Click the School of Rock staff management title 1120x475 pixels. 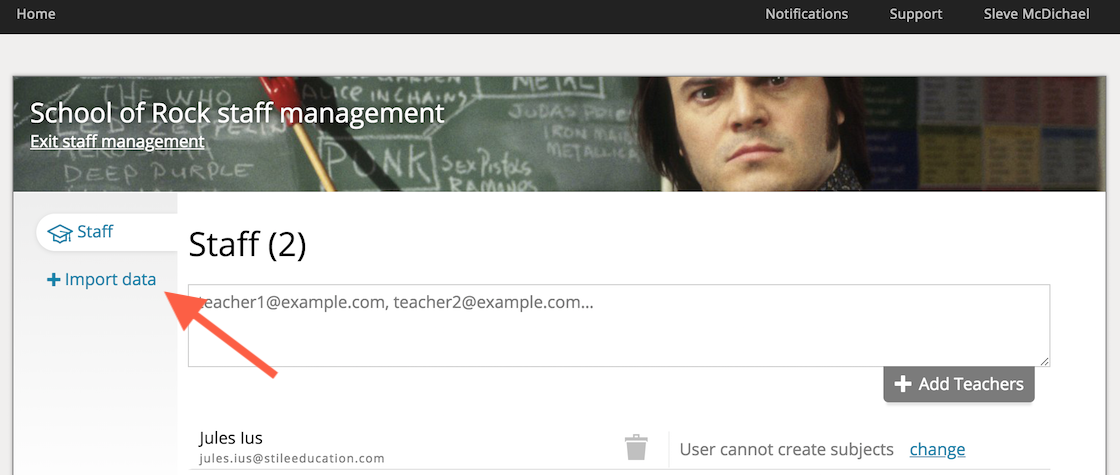point(237,113)
